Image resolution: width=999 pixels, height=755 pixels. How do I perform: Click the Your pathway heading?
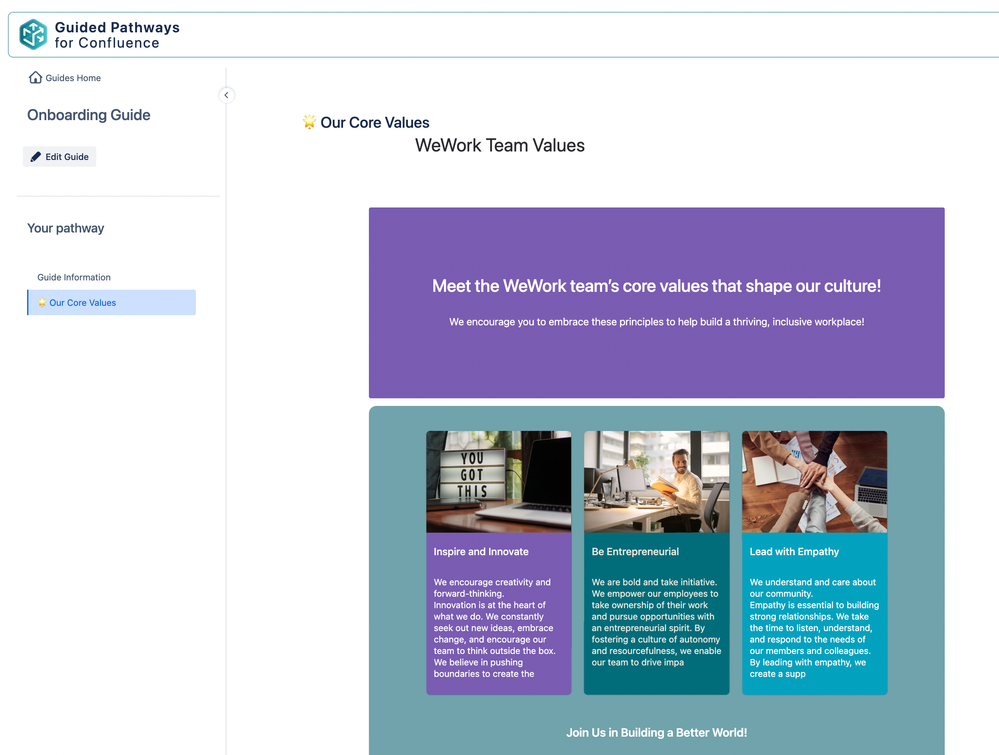click(66, 228)
